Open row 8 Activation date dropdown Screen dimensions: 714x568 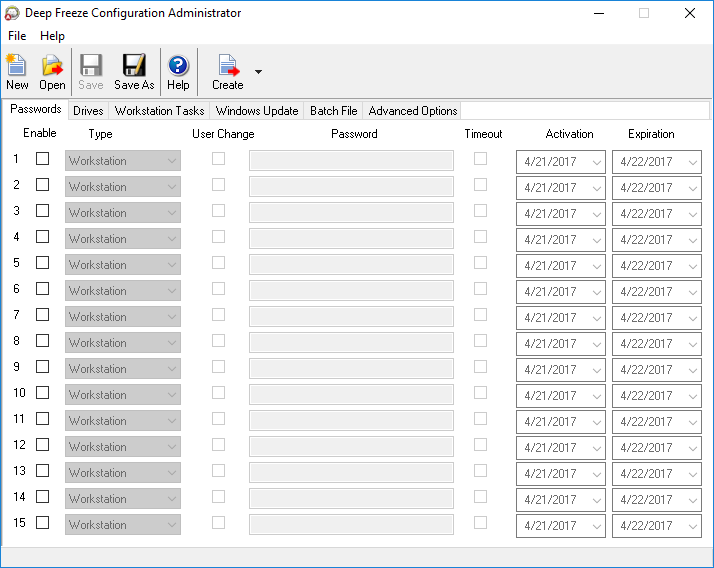click(x=597, y=344)
